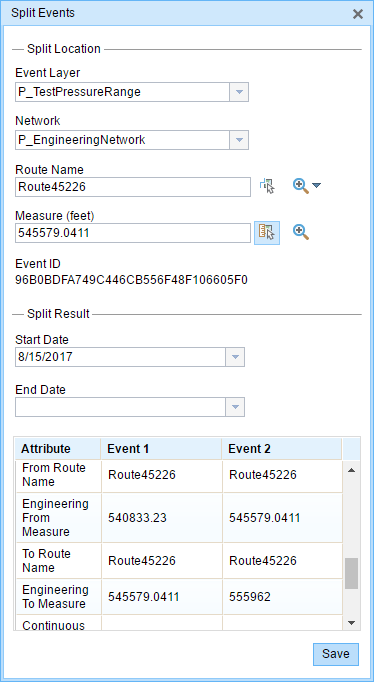Open the Event Layer dropdown
The width and height of the screenshot is (374, 682).
[x=239, y=92]
